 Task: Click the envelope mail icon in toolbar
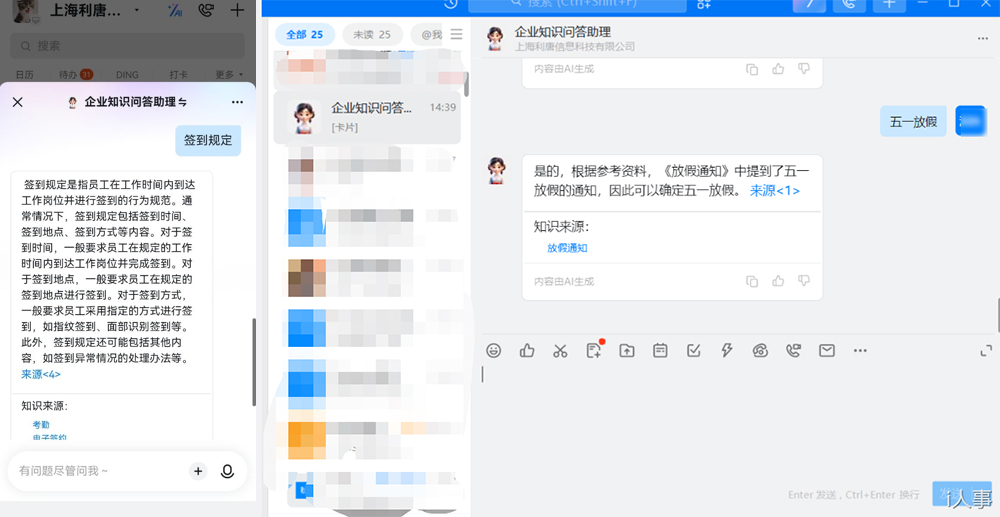pos(827,351)
